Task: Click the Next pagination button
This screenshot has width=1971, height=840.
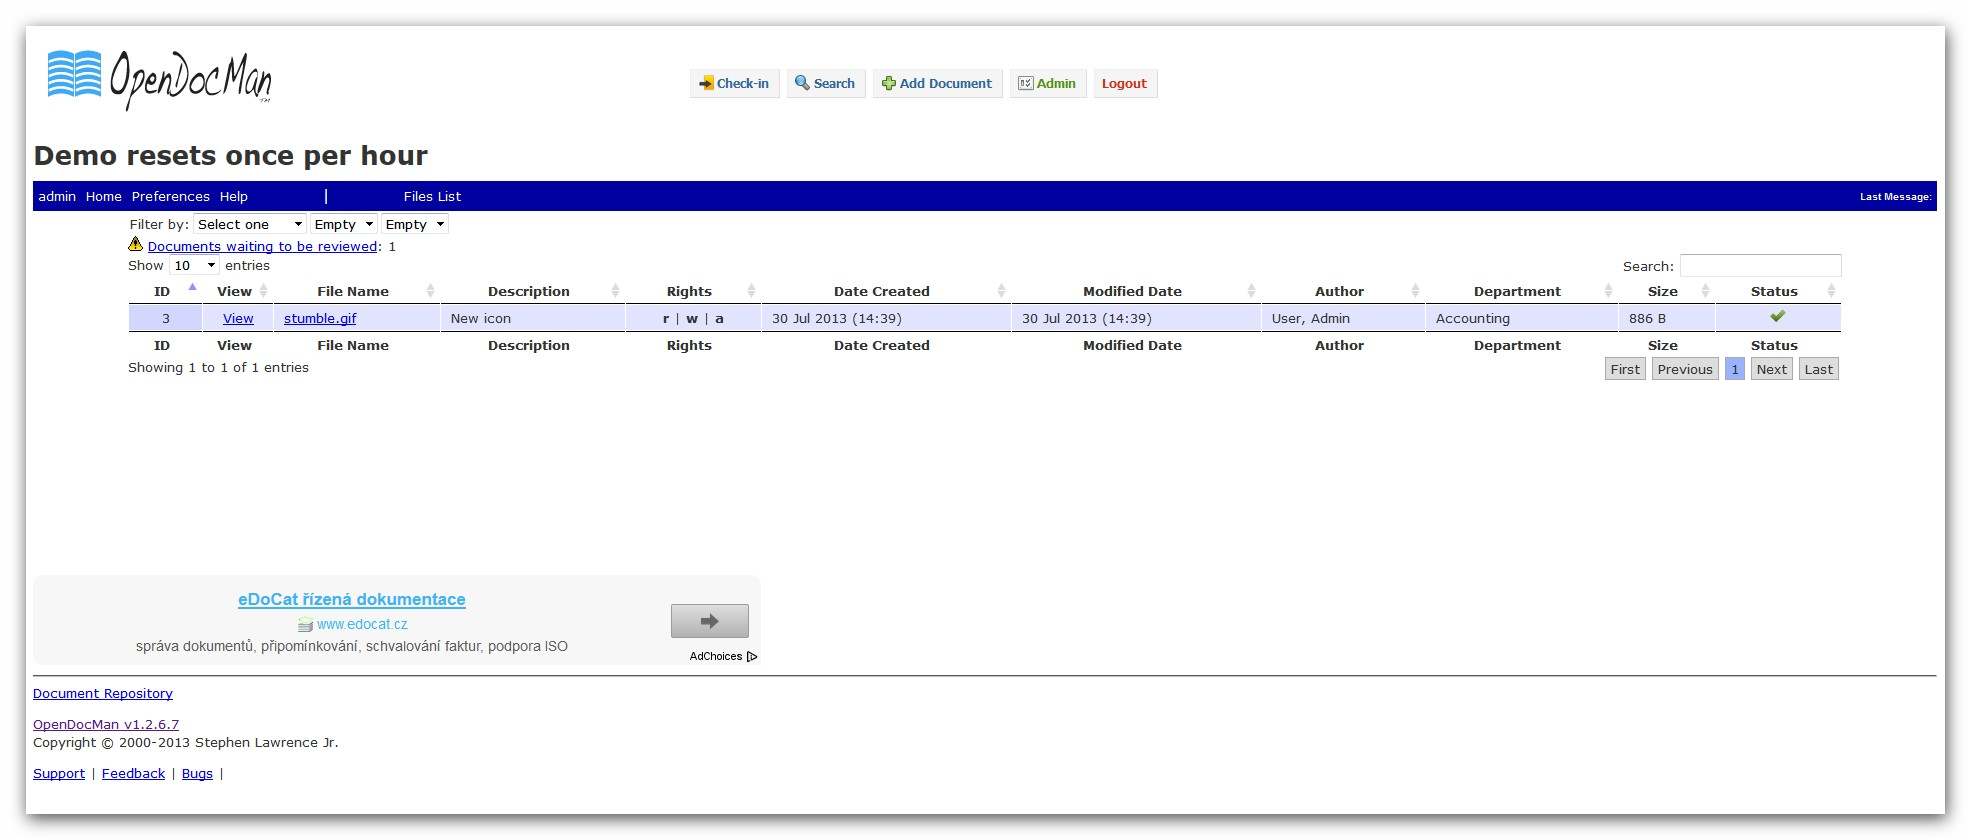Action: tap(1772, 369)
